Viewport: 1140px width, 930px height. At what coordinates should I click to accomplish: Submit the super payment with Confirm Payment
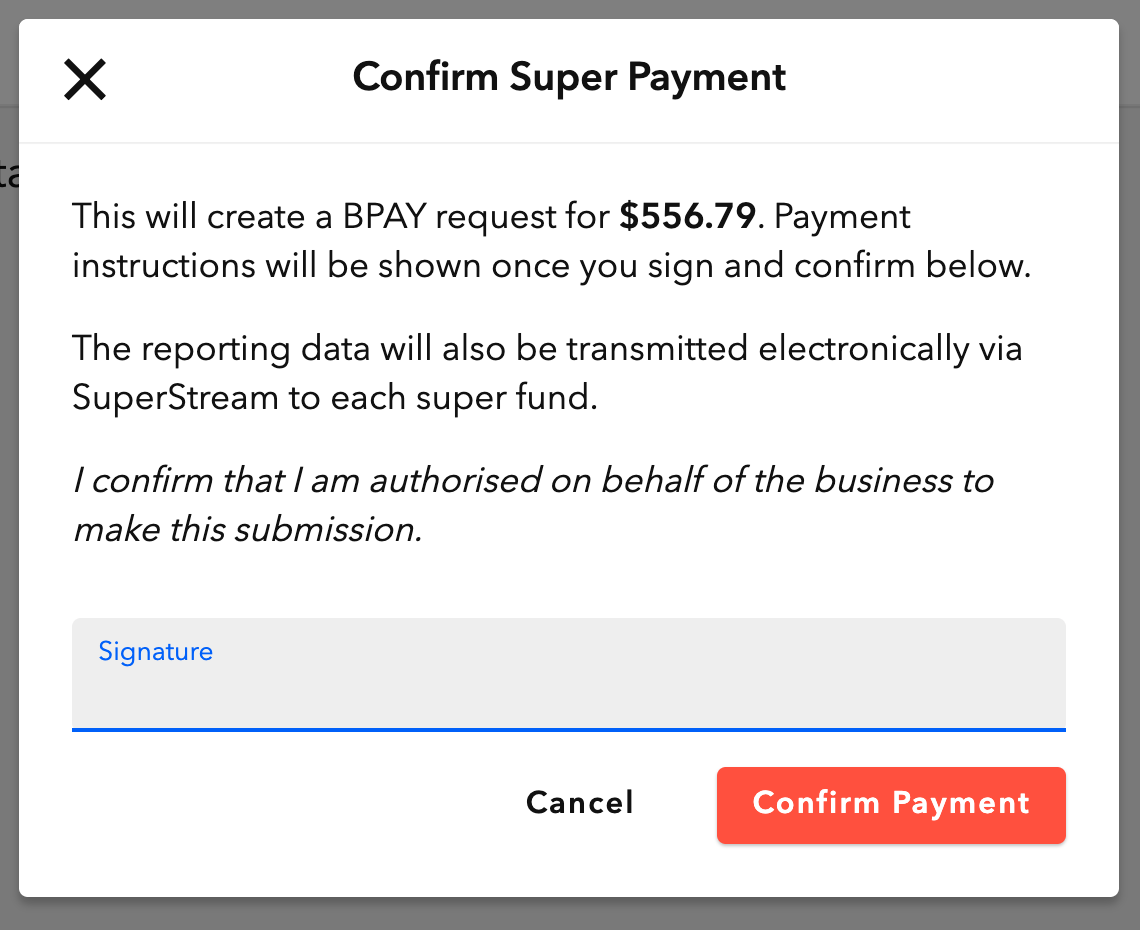pyautogui.click(x=891, y=804)
